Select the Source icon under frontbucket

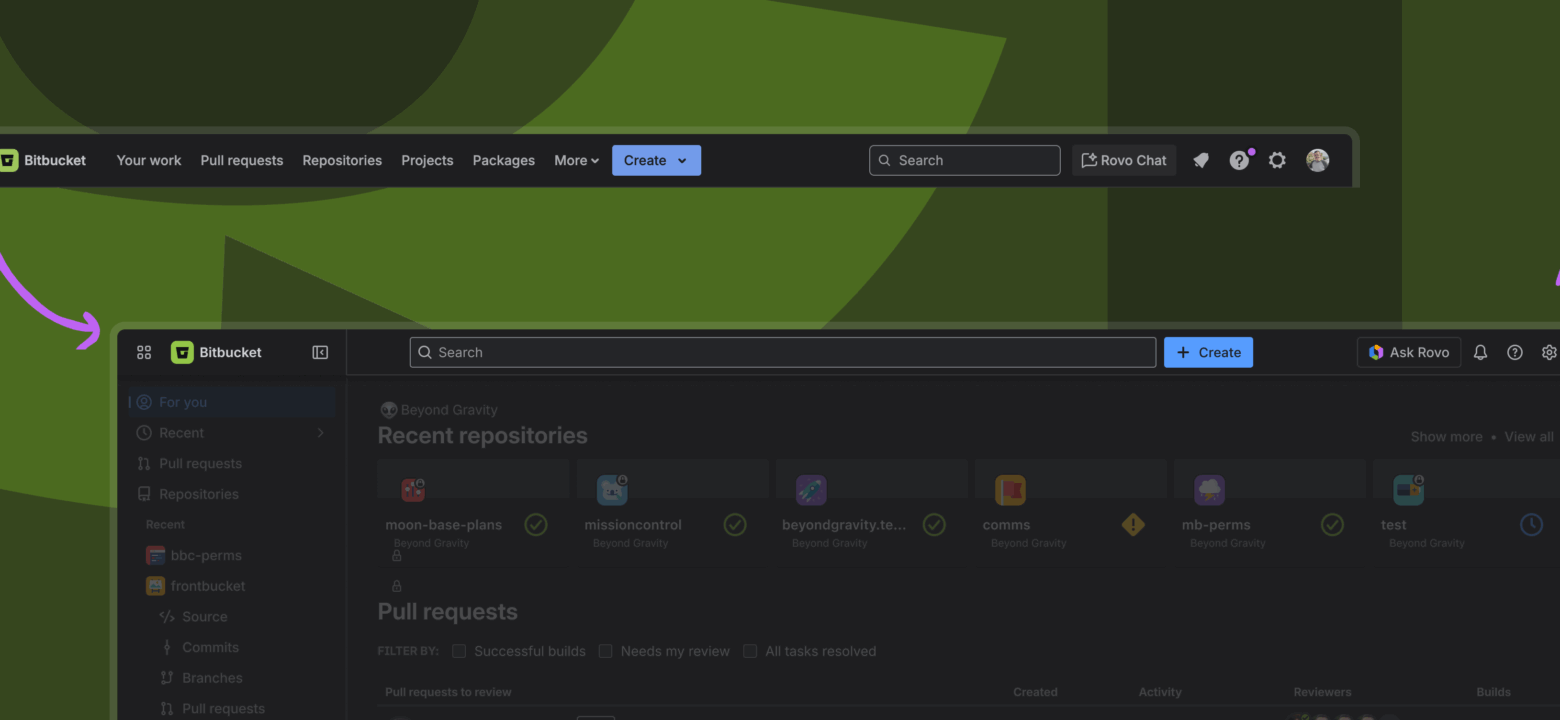click(x=168, y=616)
